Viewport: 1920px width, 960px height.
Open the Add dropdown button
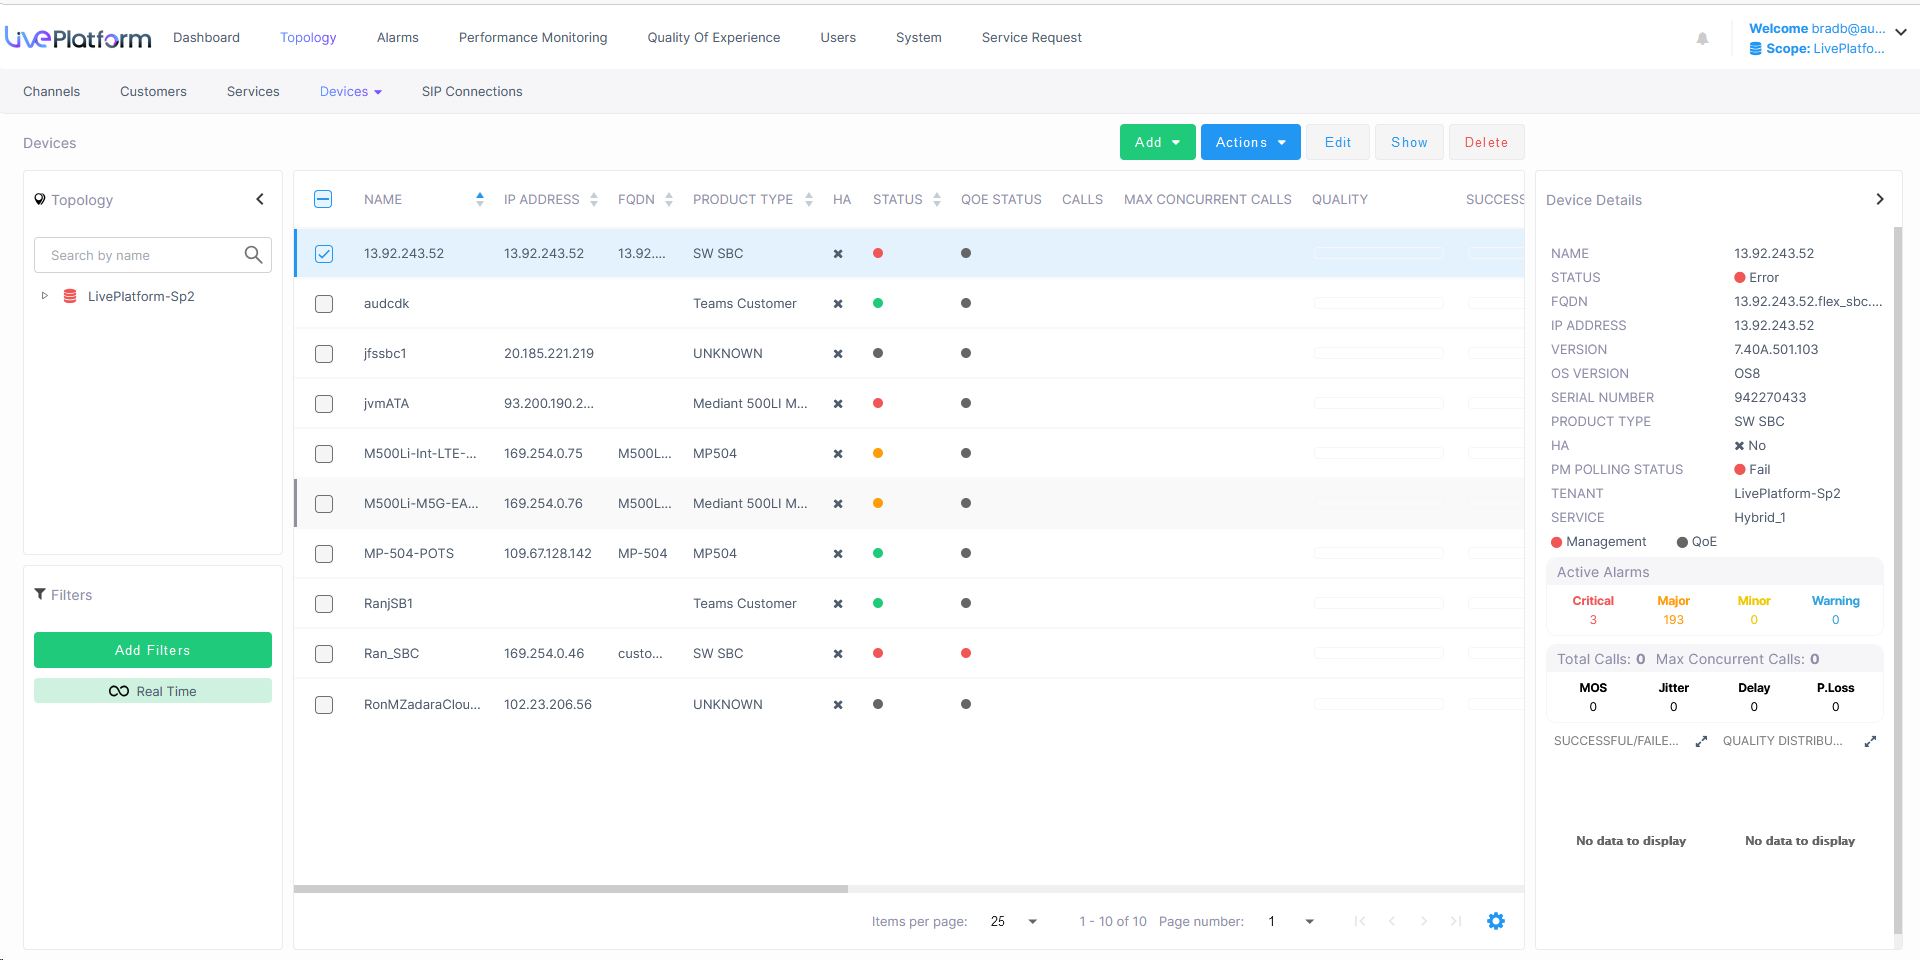tap(1157, 142)
